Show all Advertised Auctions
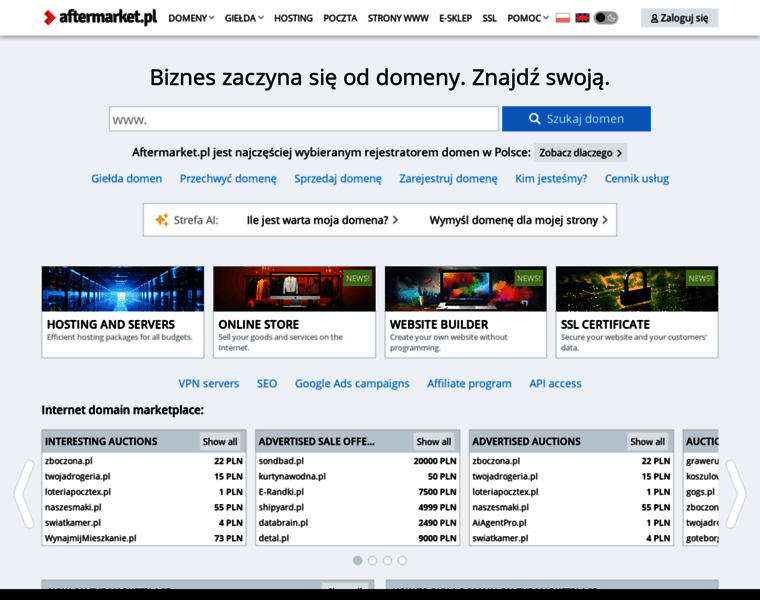The image size is (760, 600). point(648,442)
